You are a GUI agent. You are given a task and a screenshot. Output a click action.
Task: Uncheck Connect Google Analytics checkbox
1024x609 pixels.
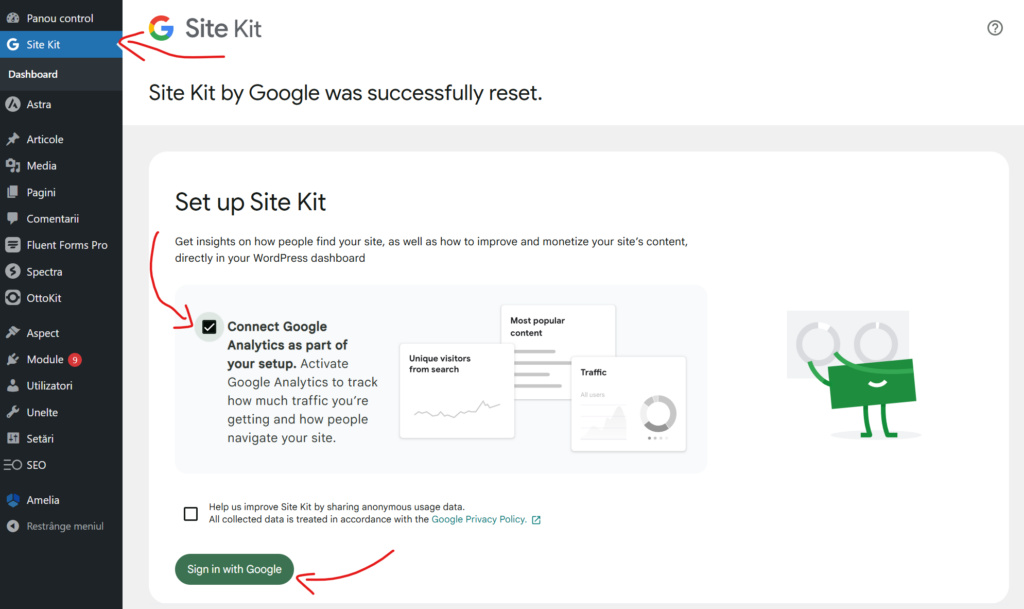(x=209, y=326)
